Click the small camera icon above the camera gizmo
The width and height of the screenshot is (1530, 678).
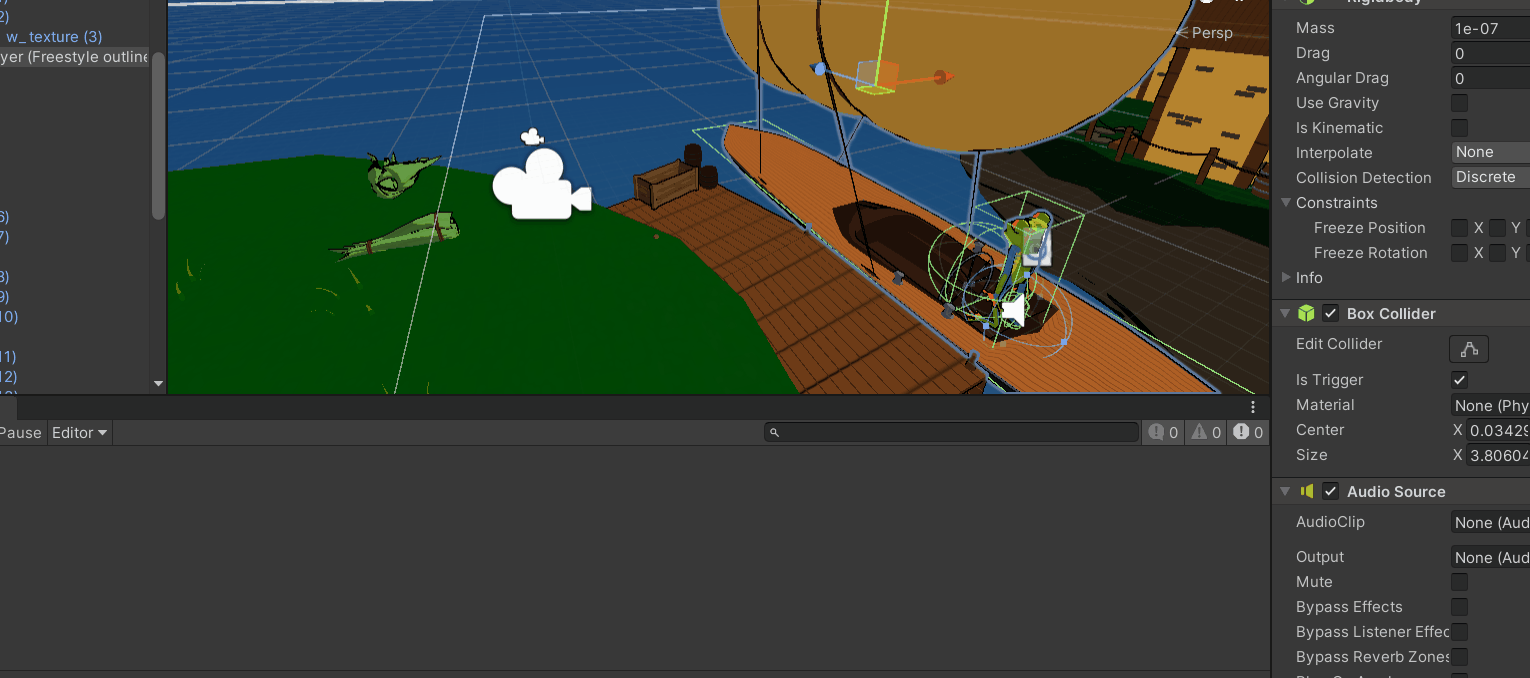point(532,137)
